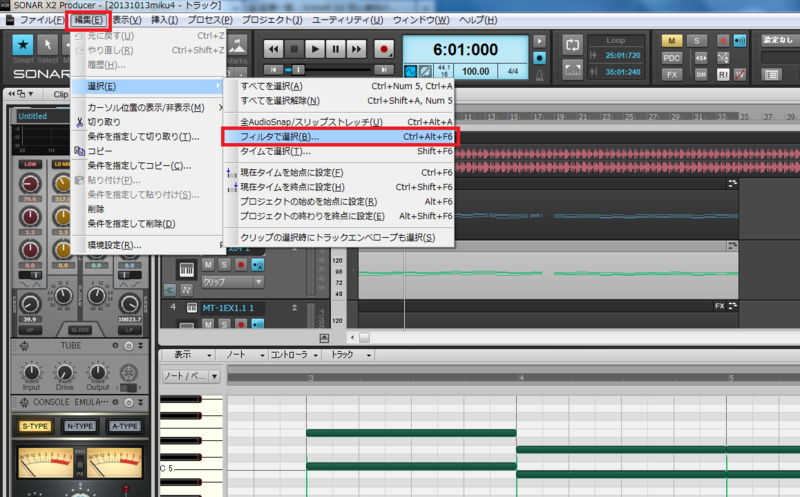The height and width of the screenshot is (497, 800).
Task: Open the ファイル(F) menu
Action: point(42,20)
